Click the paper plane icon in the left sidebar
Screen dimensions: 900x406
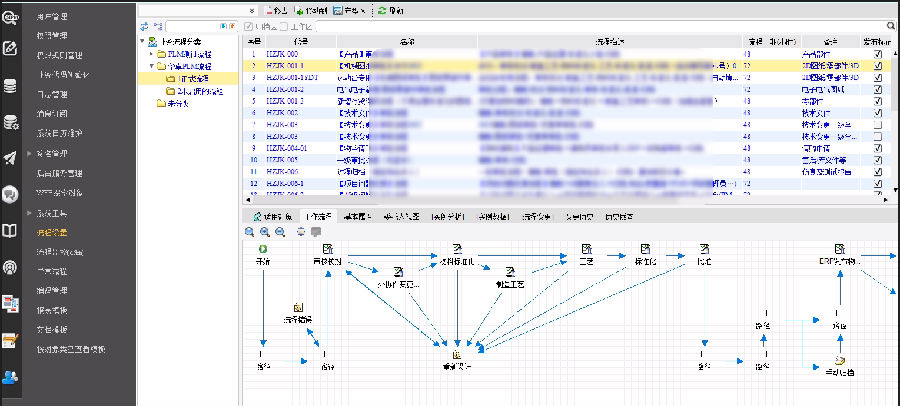point(11,157)
